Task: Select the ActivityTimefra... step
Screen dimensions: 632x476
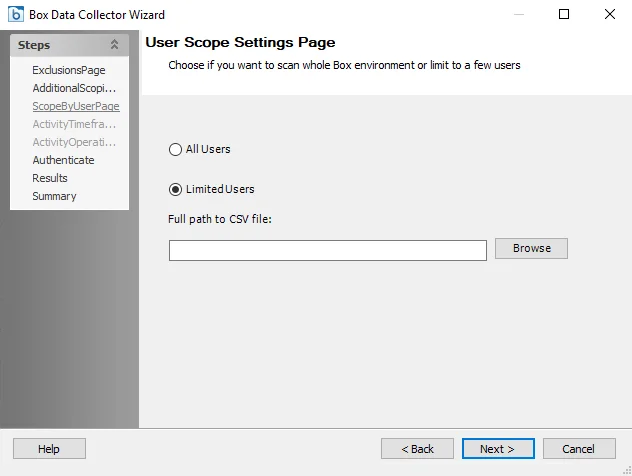Action: (x=74, y=124)
